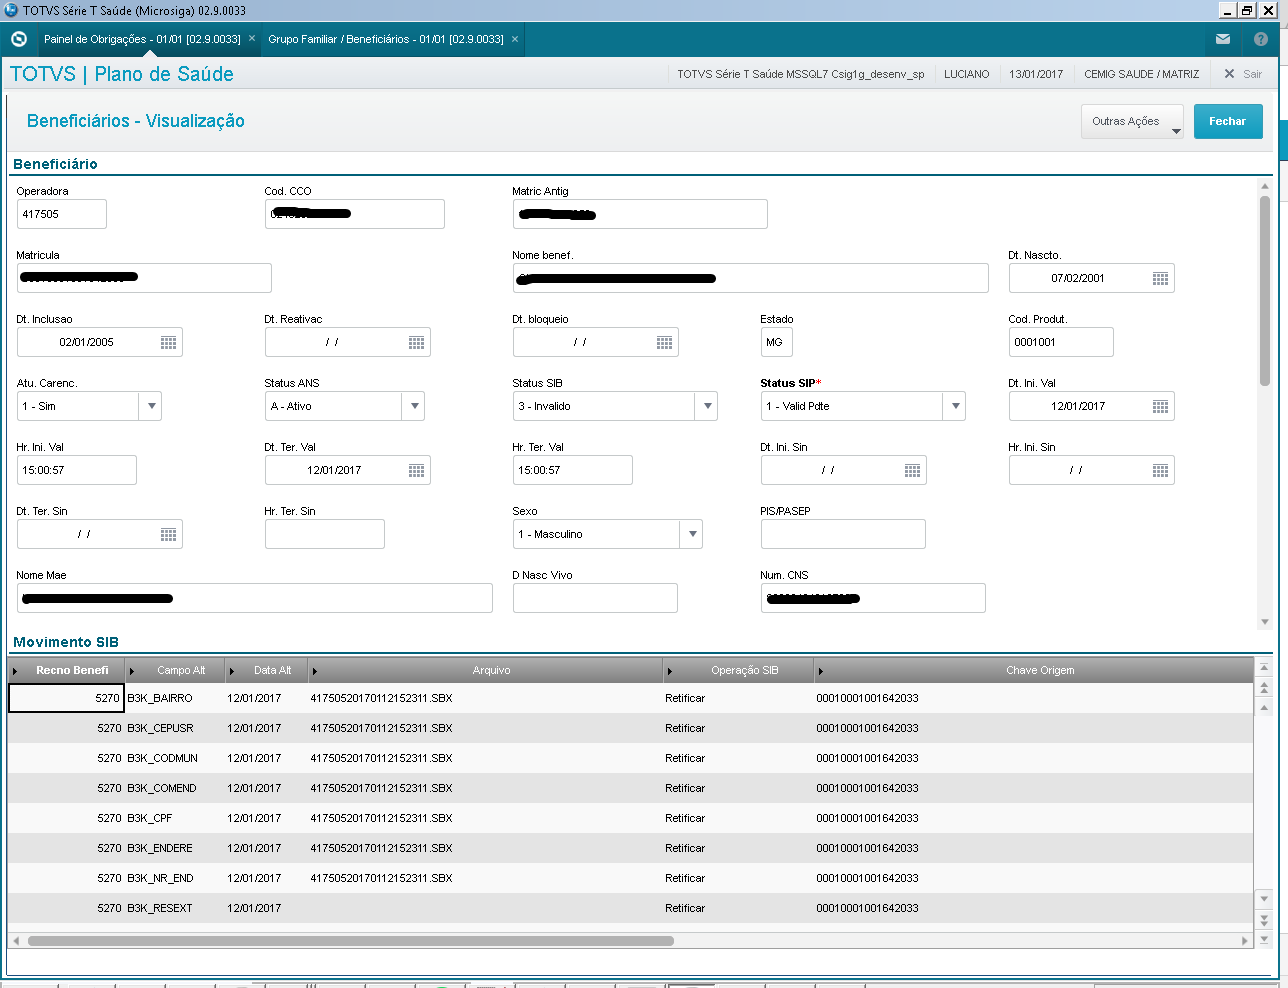Click the arrow on Recno Benefi column header

15,671
